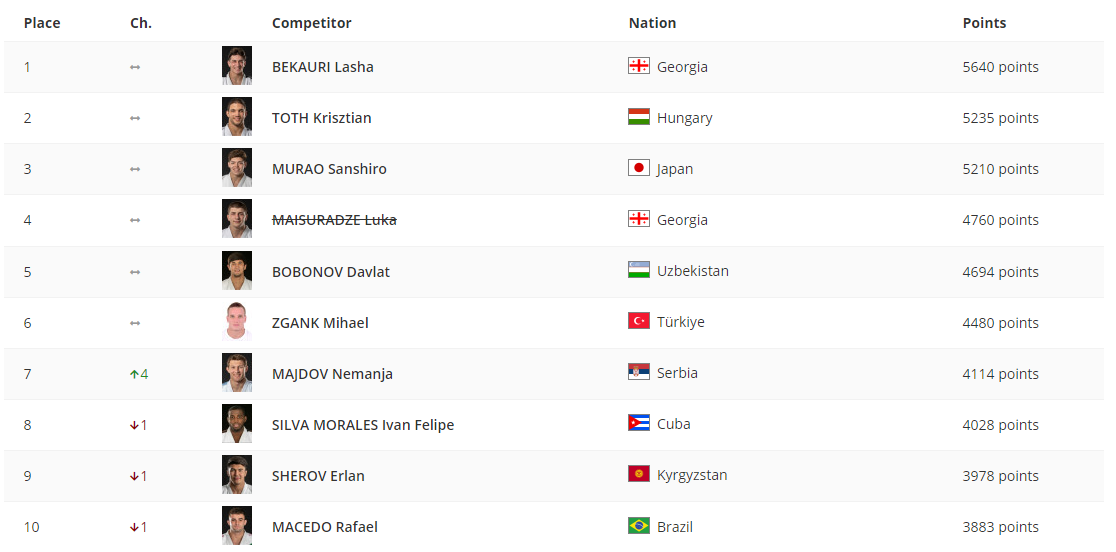Open BEKAURI Lasha's profile link

pyautogui.click(x=322, y=67)
